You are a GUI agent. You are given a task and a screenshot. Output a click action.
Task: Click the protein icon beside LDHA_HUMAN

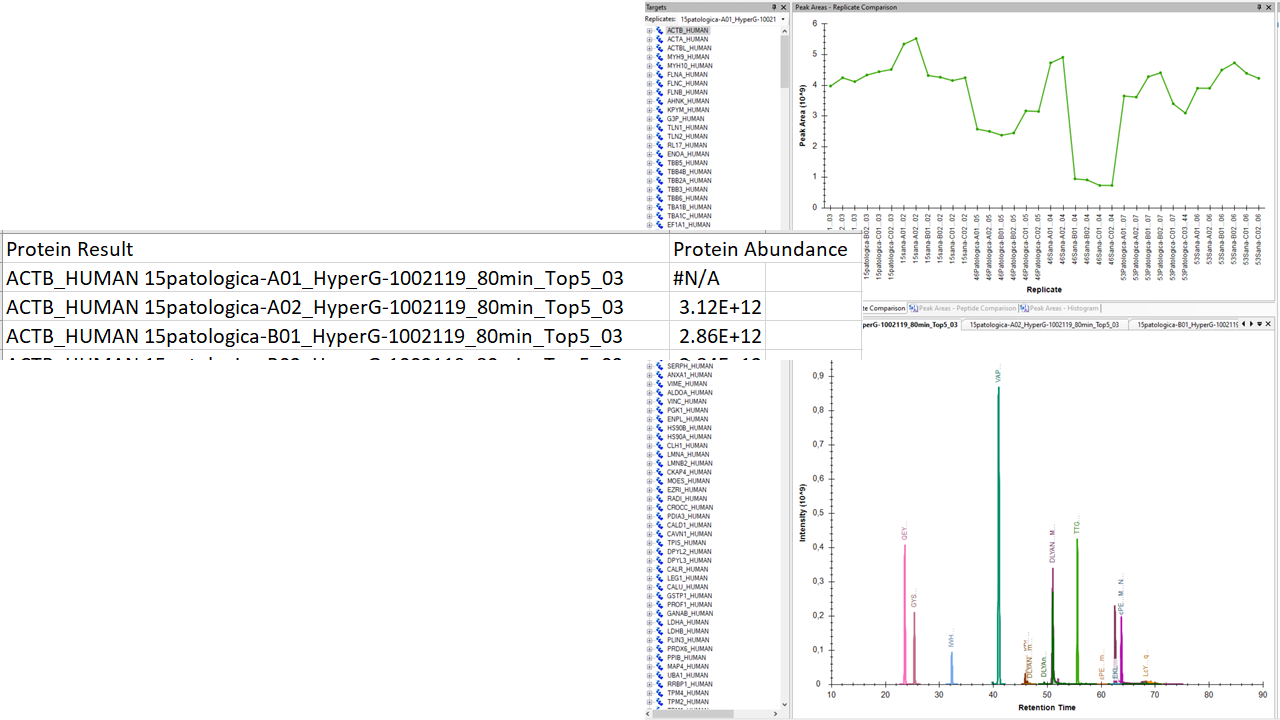(x=659, y=622)
